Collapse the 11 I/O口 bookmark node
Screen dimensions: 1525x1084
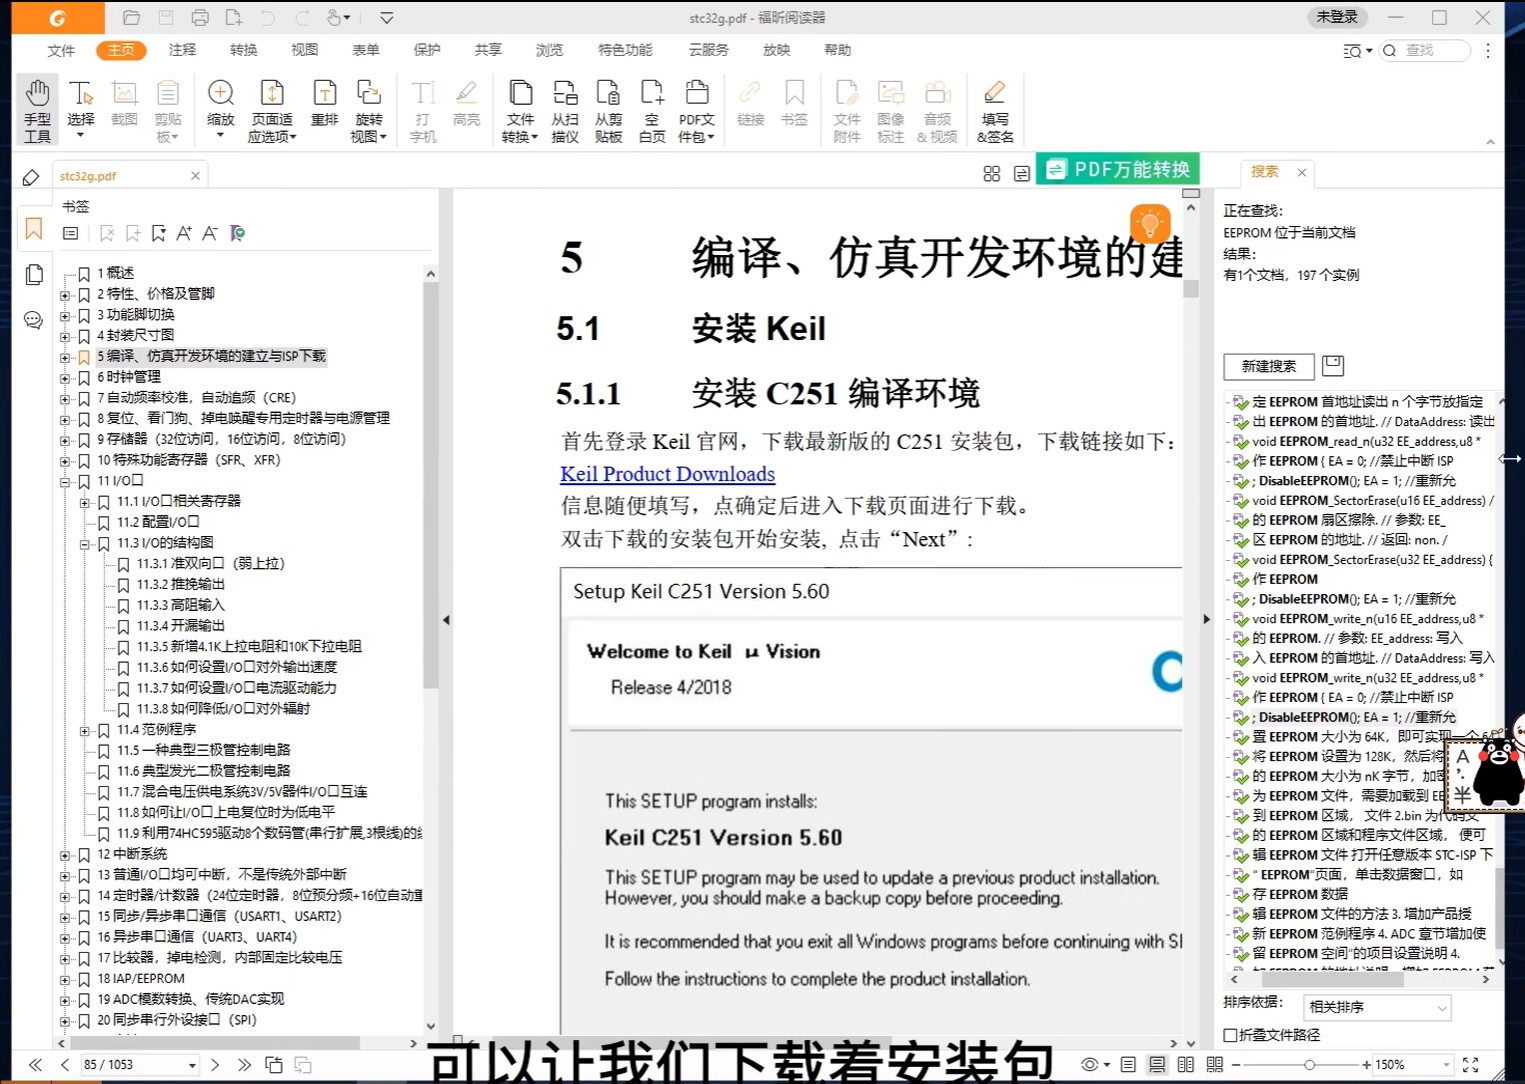[65, 481]
